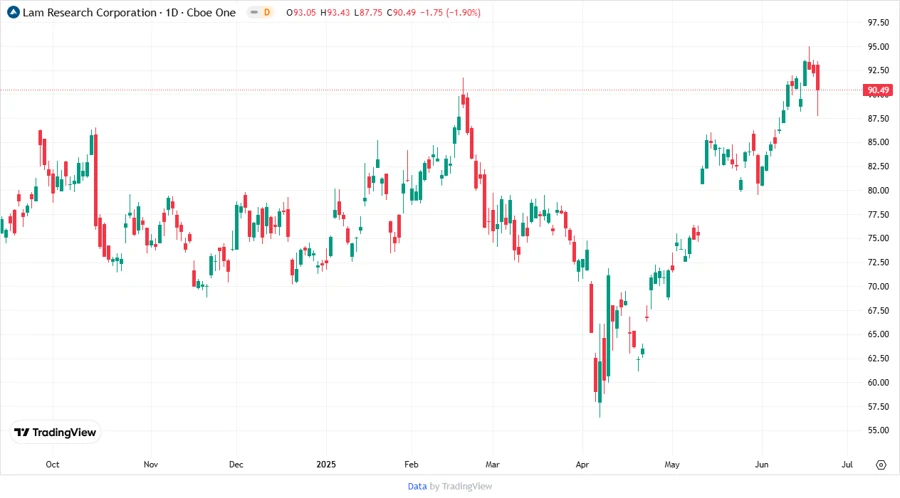Click the change value −1.75 (−1.90%)
This screenshot has width=900, height=498.
tap(451, 13)
